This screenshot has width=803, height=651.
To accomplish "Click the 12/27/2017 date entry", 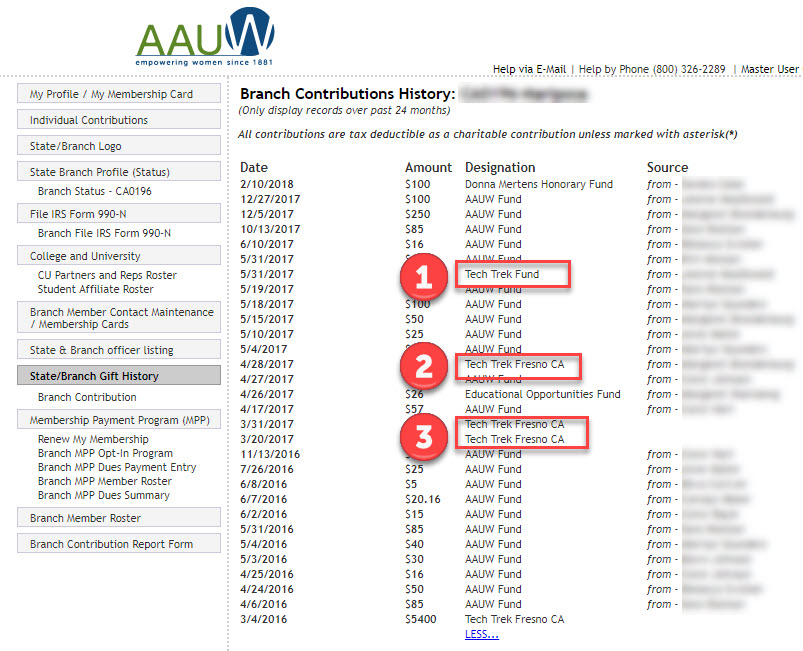I will pos(270,199).
